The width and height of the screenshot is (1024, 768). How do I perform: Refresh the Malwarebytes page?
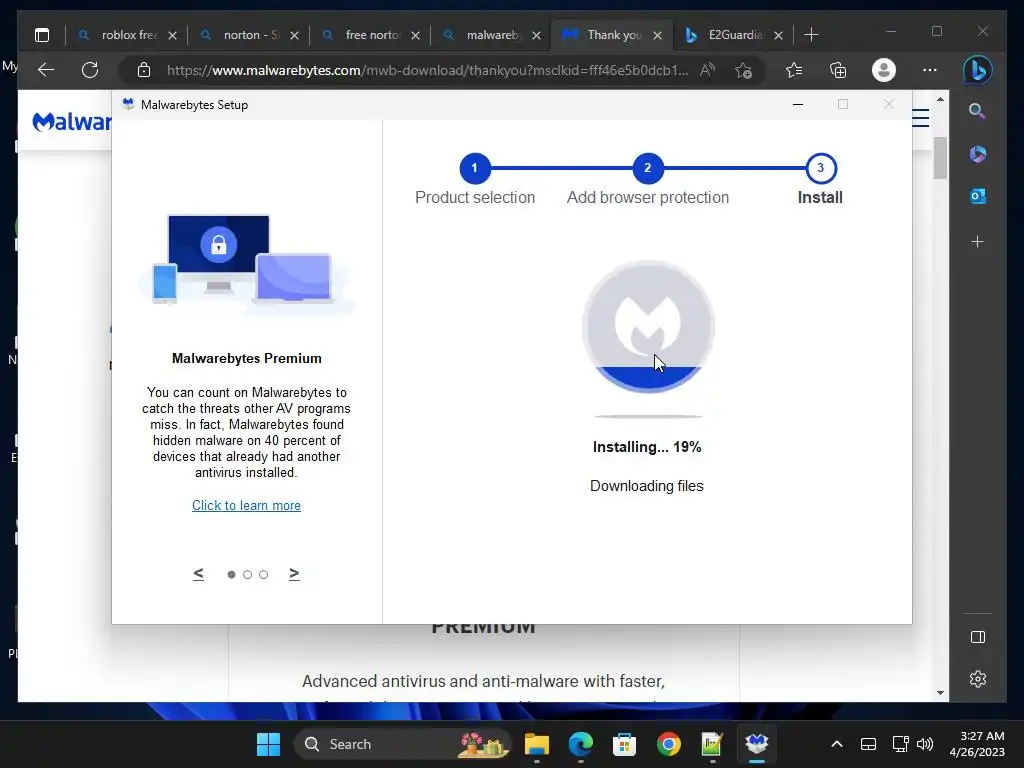pyautogui.click(x=90, y=70)
